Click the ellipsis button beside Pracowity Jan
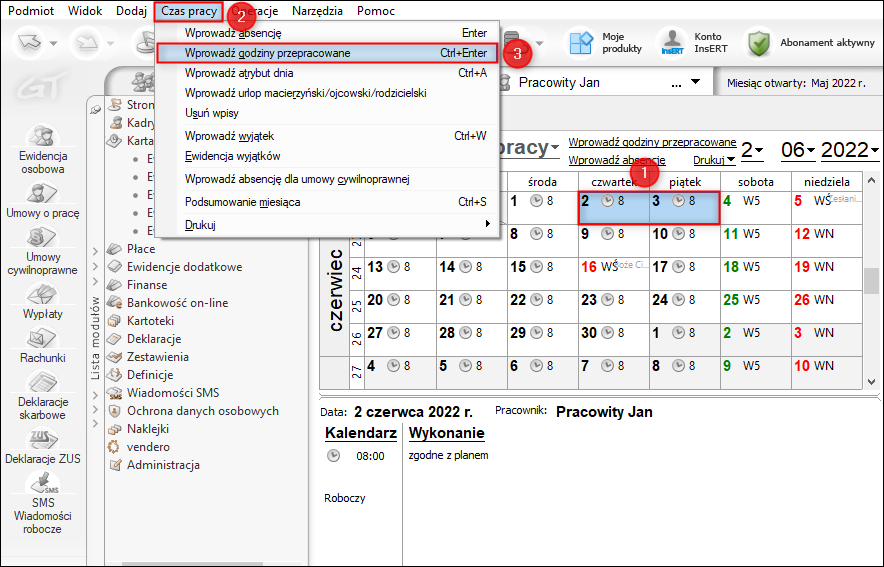 tap(677, 83)
